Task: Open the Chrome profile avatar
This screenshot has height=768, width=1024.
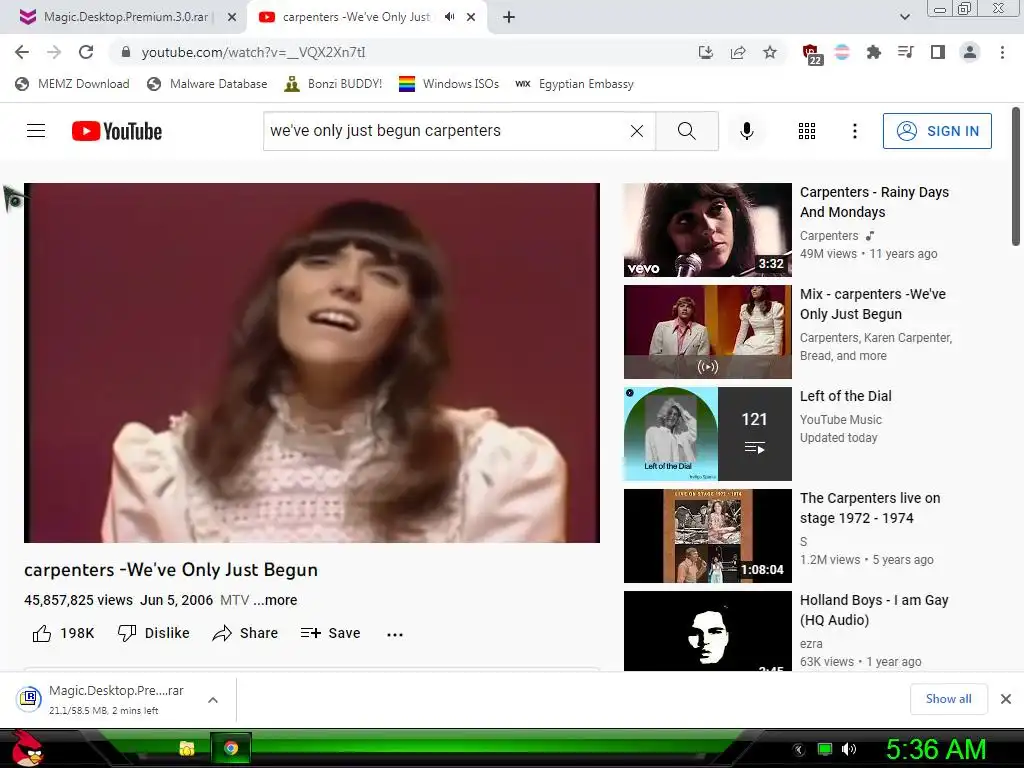Action: pos(970,52)
